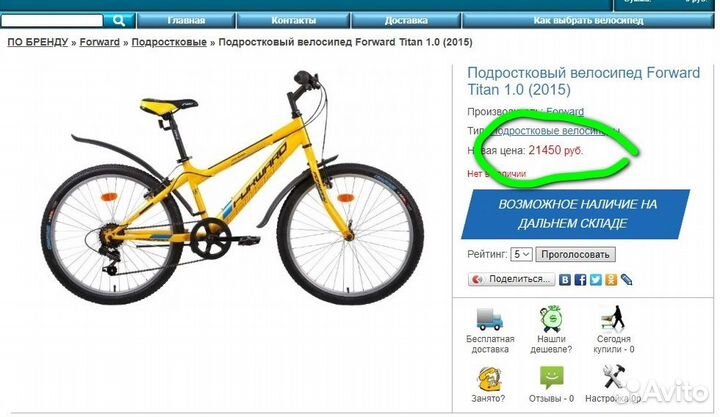Open the rating dropdown showing 5

(x=521, y=254)
